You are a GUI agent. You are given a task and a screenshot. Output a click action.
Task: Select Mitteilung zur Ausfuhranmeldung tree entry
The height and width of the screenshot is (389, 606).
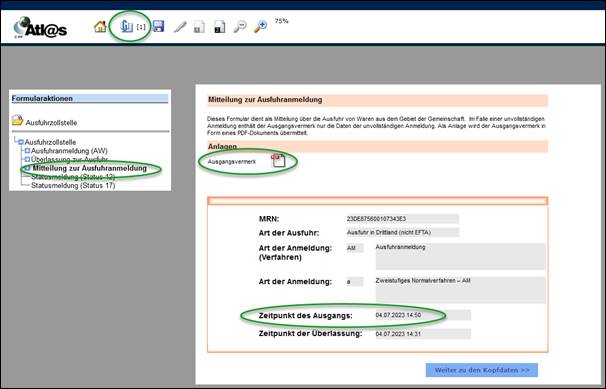point(90,168)
